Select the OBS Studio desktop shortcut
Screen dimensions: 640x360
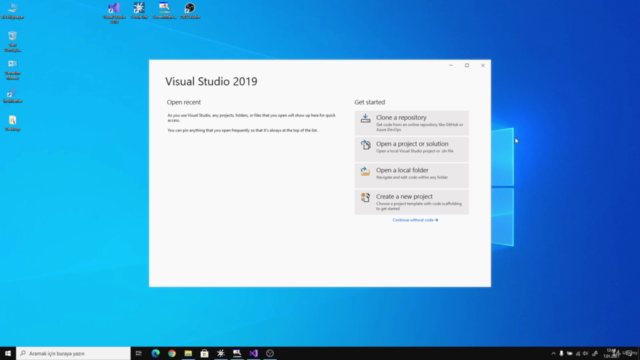pos(190,11)
